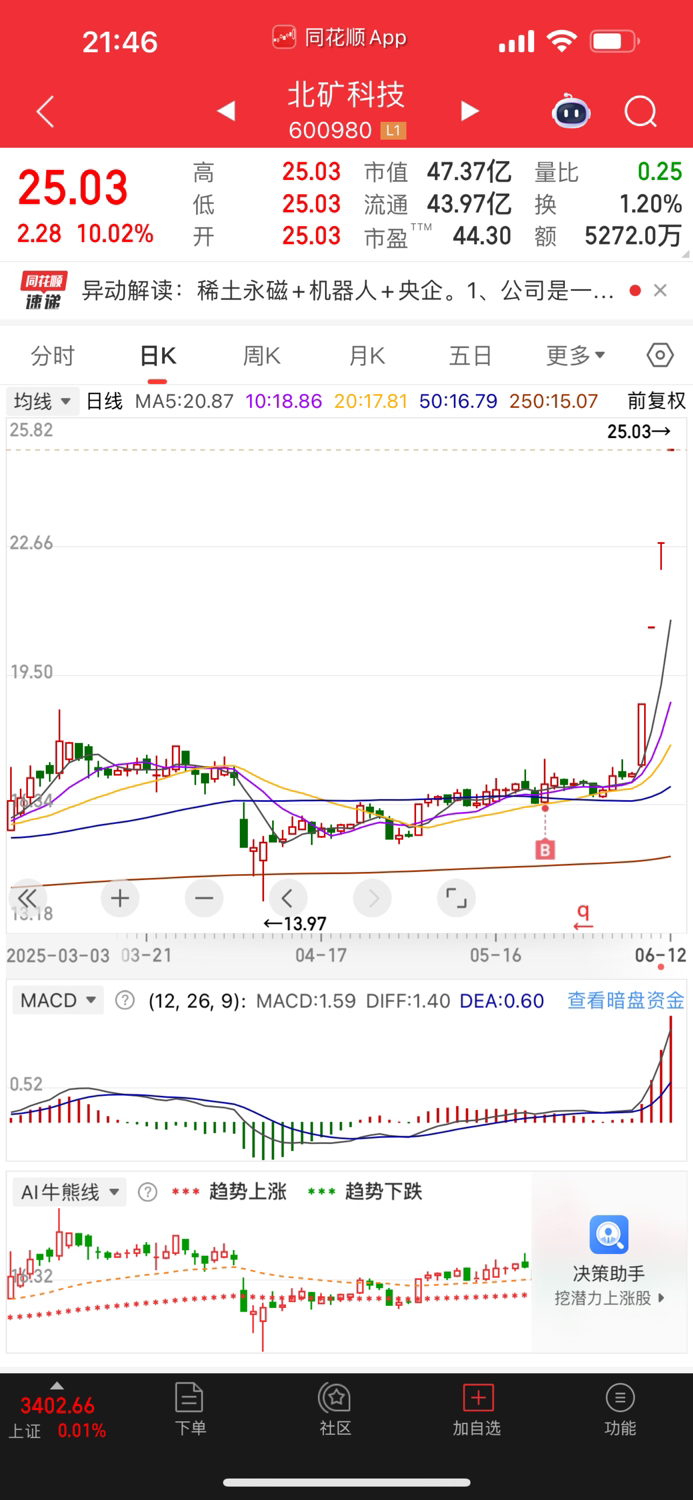Tap the 日线 label

[x=104, y=401]
